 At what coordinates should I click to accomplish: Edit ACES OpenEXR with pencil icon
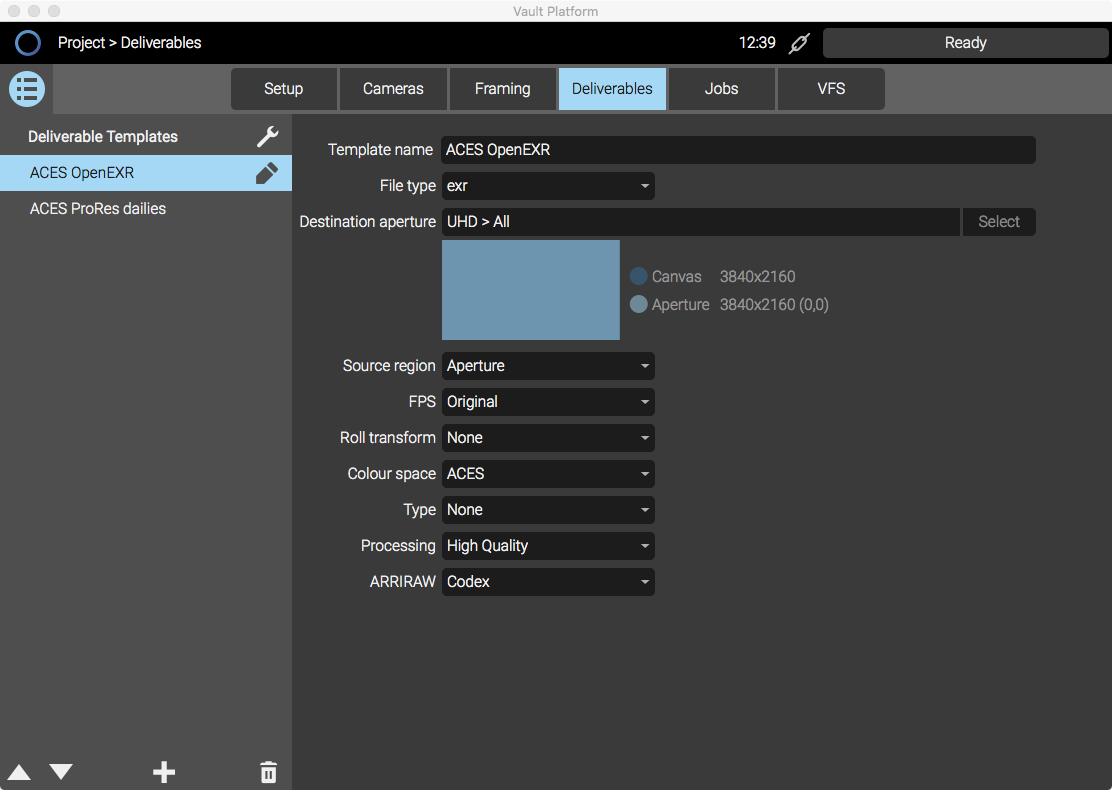point(267,173)
